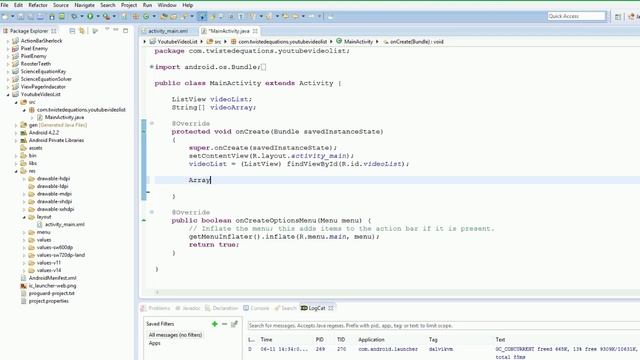Viewport: 640px width, 360px height.
Task: Switch to the activity_main.xml editor tab
Action: (x=168, y=31)
